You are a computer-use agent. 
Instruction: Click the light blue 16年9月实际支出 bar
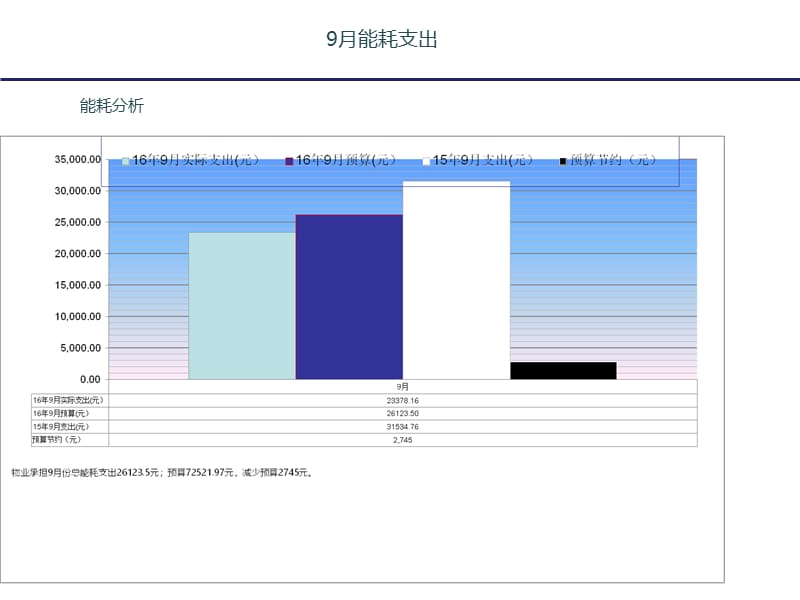(x=242, y=306)
